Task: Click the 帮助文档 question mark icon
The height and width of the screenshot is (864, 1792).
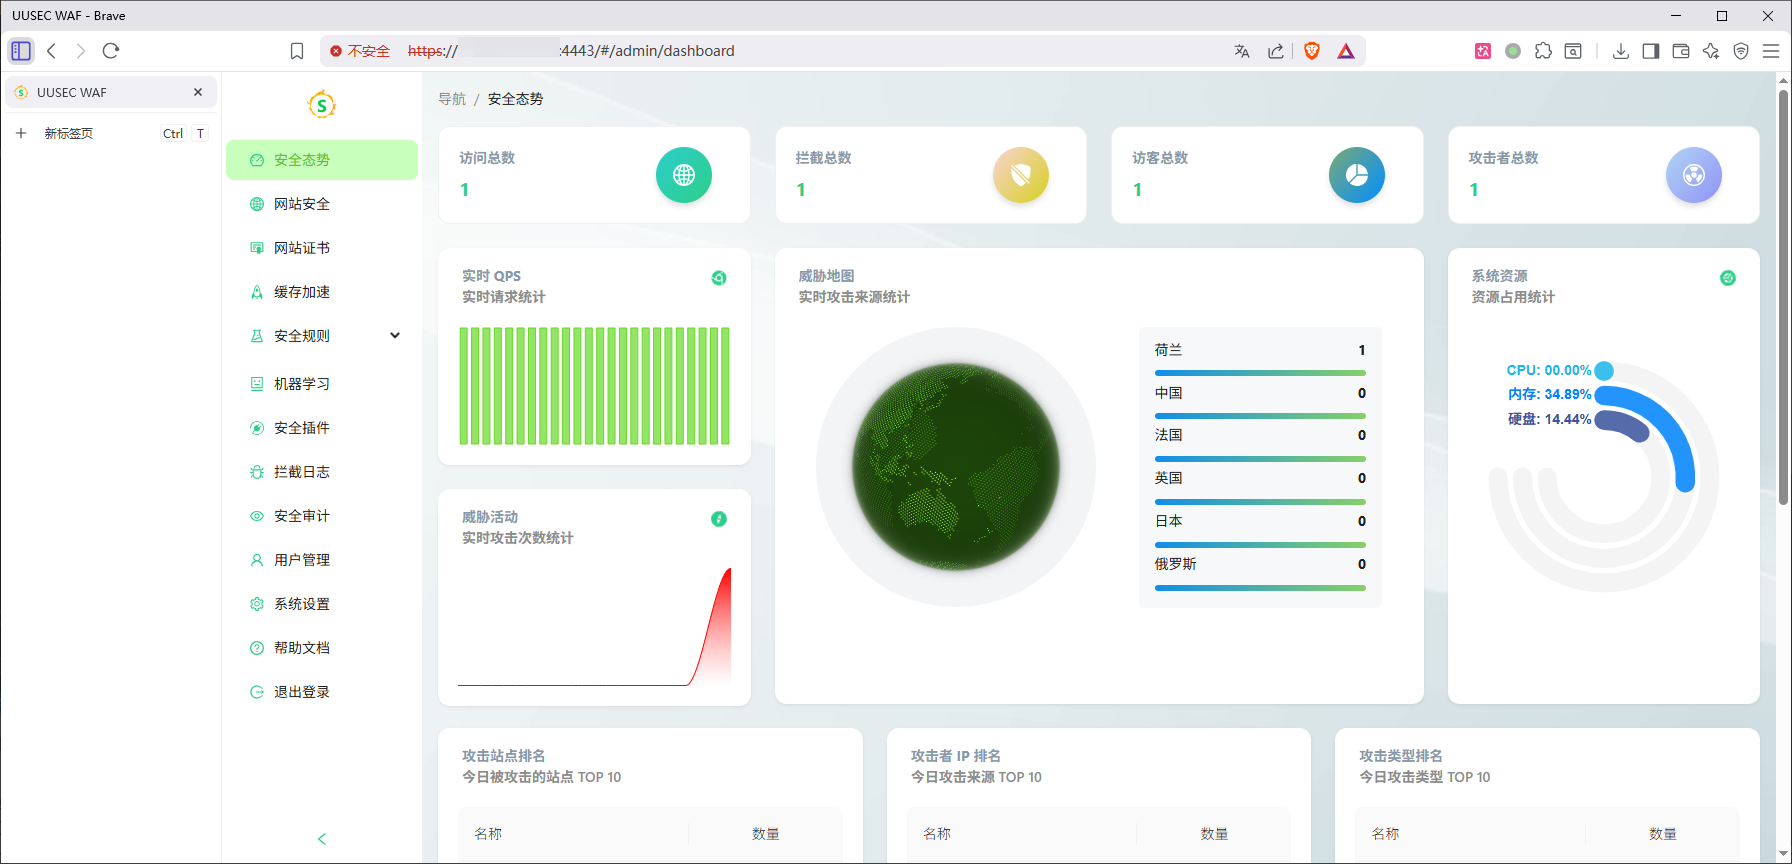Action: click(x=257, y=648)
